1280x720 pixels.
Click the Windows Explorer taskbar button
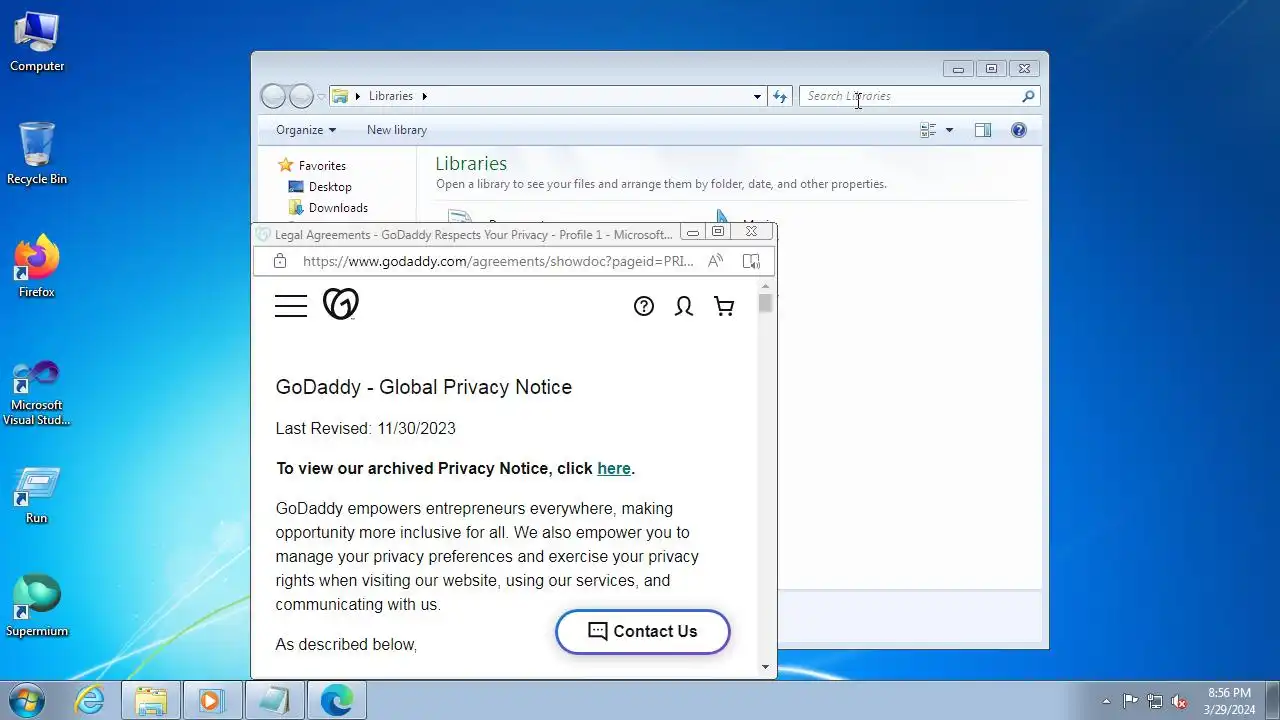pos(151,700)
